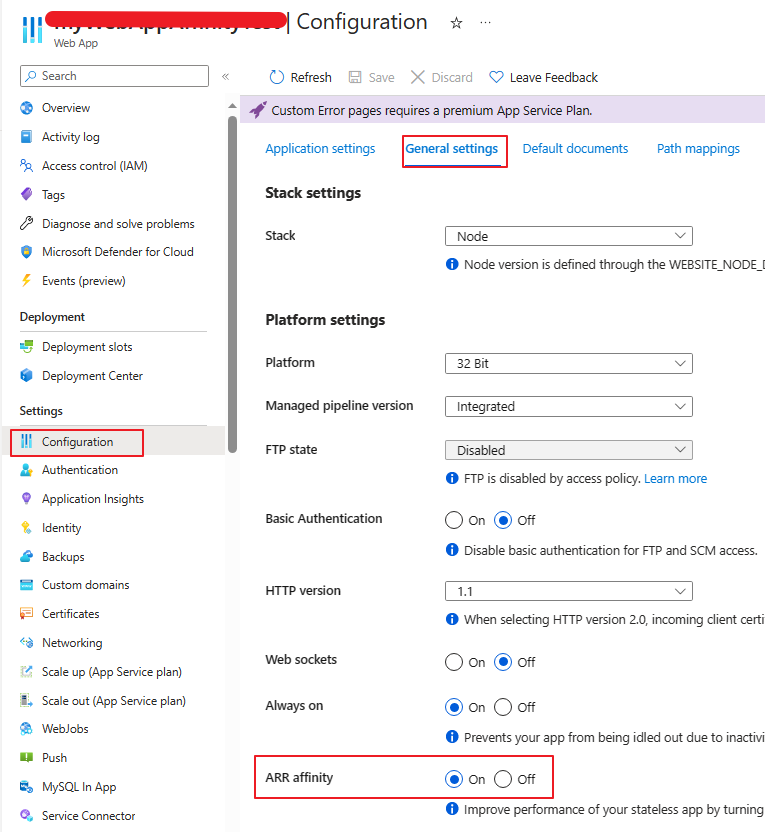Open the Platform dropdown showing 32 Bit
The image size is (765, 832).
tap(569, 363)
